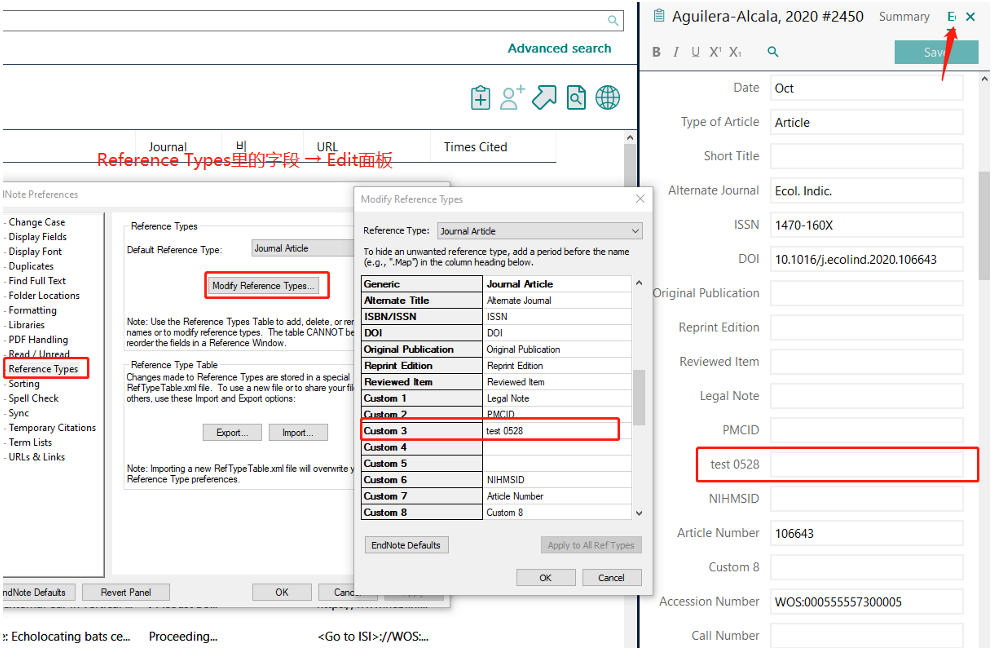Click Advanced search link

click(x=559, y=48)
